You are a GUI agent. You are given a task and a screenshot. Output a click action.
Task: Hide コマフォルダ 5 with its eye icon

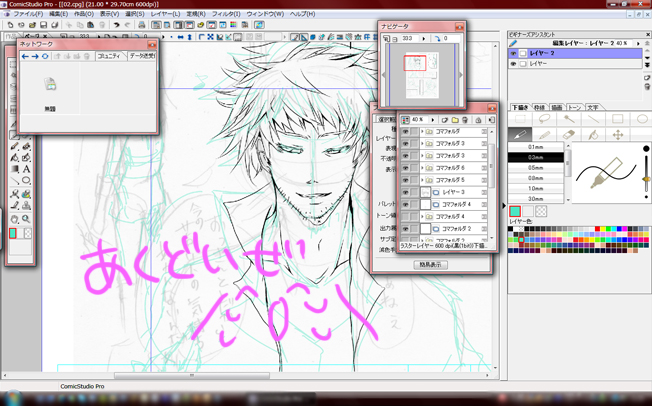point(405,180)
